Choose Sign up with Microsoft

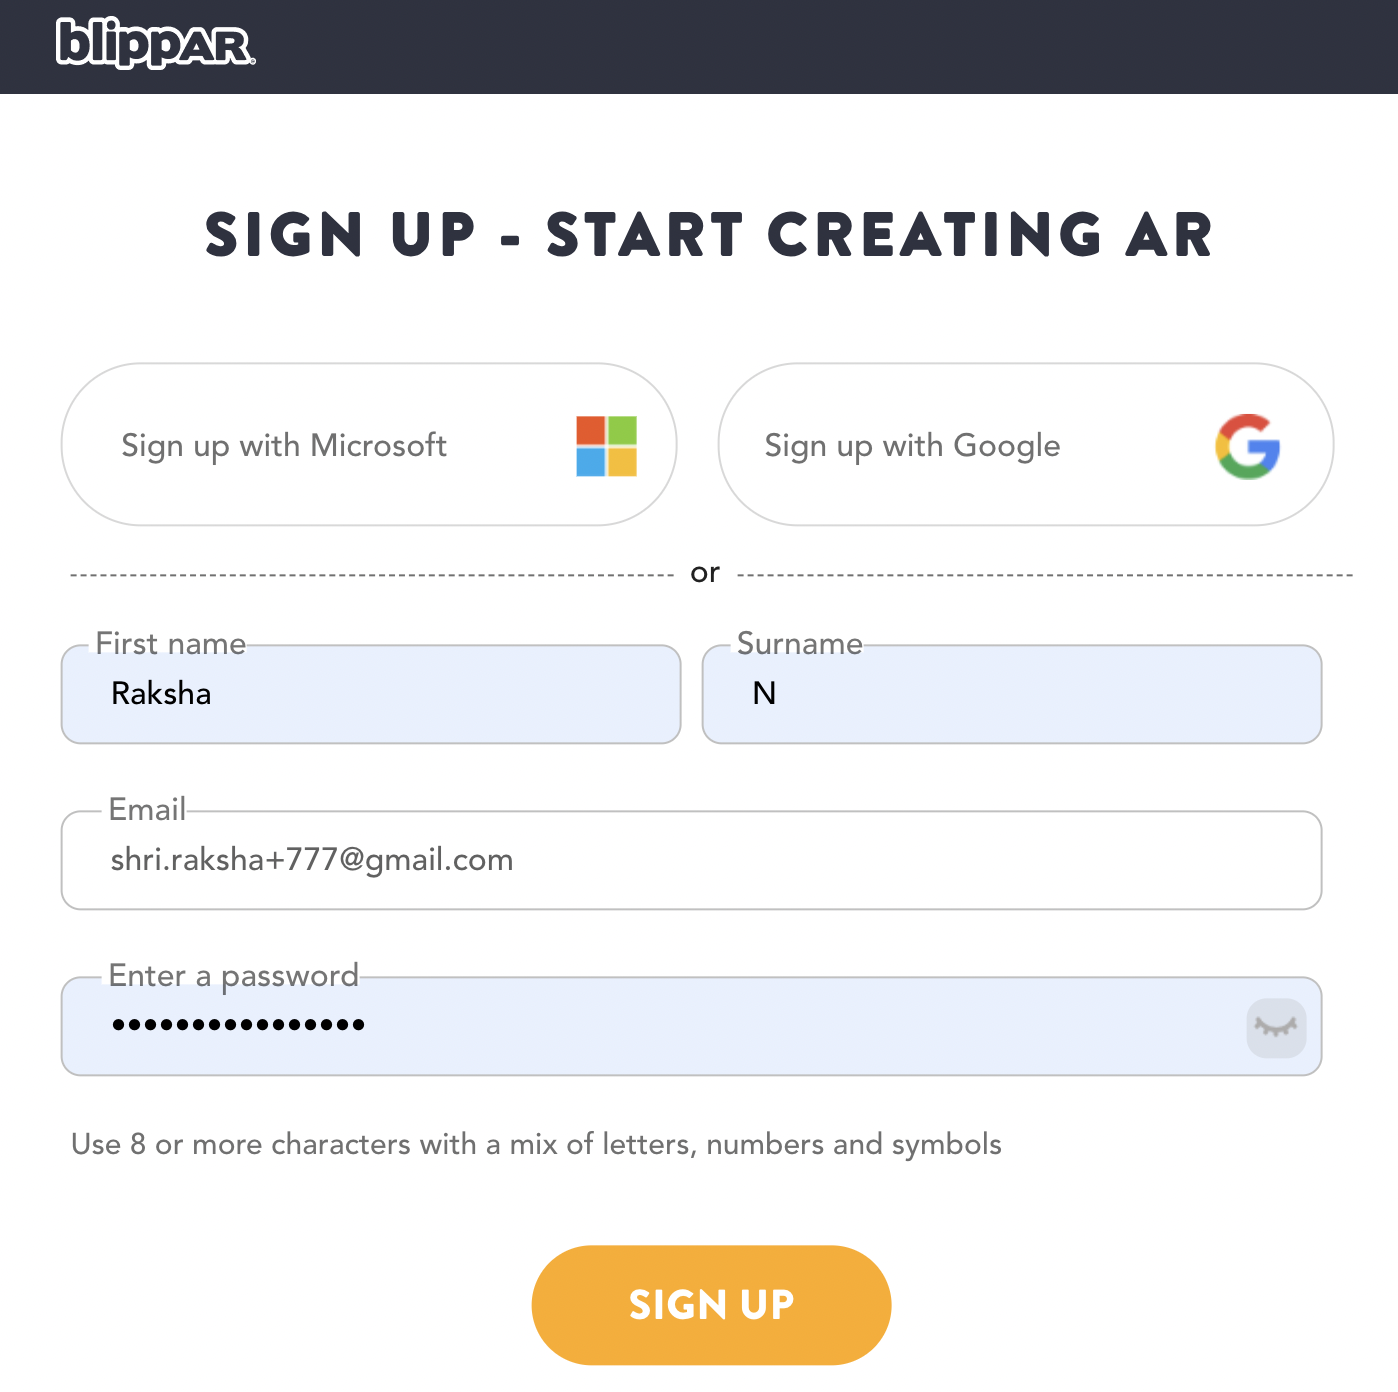[x=369, y=444]
